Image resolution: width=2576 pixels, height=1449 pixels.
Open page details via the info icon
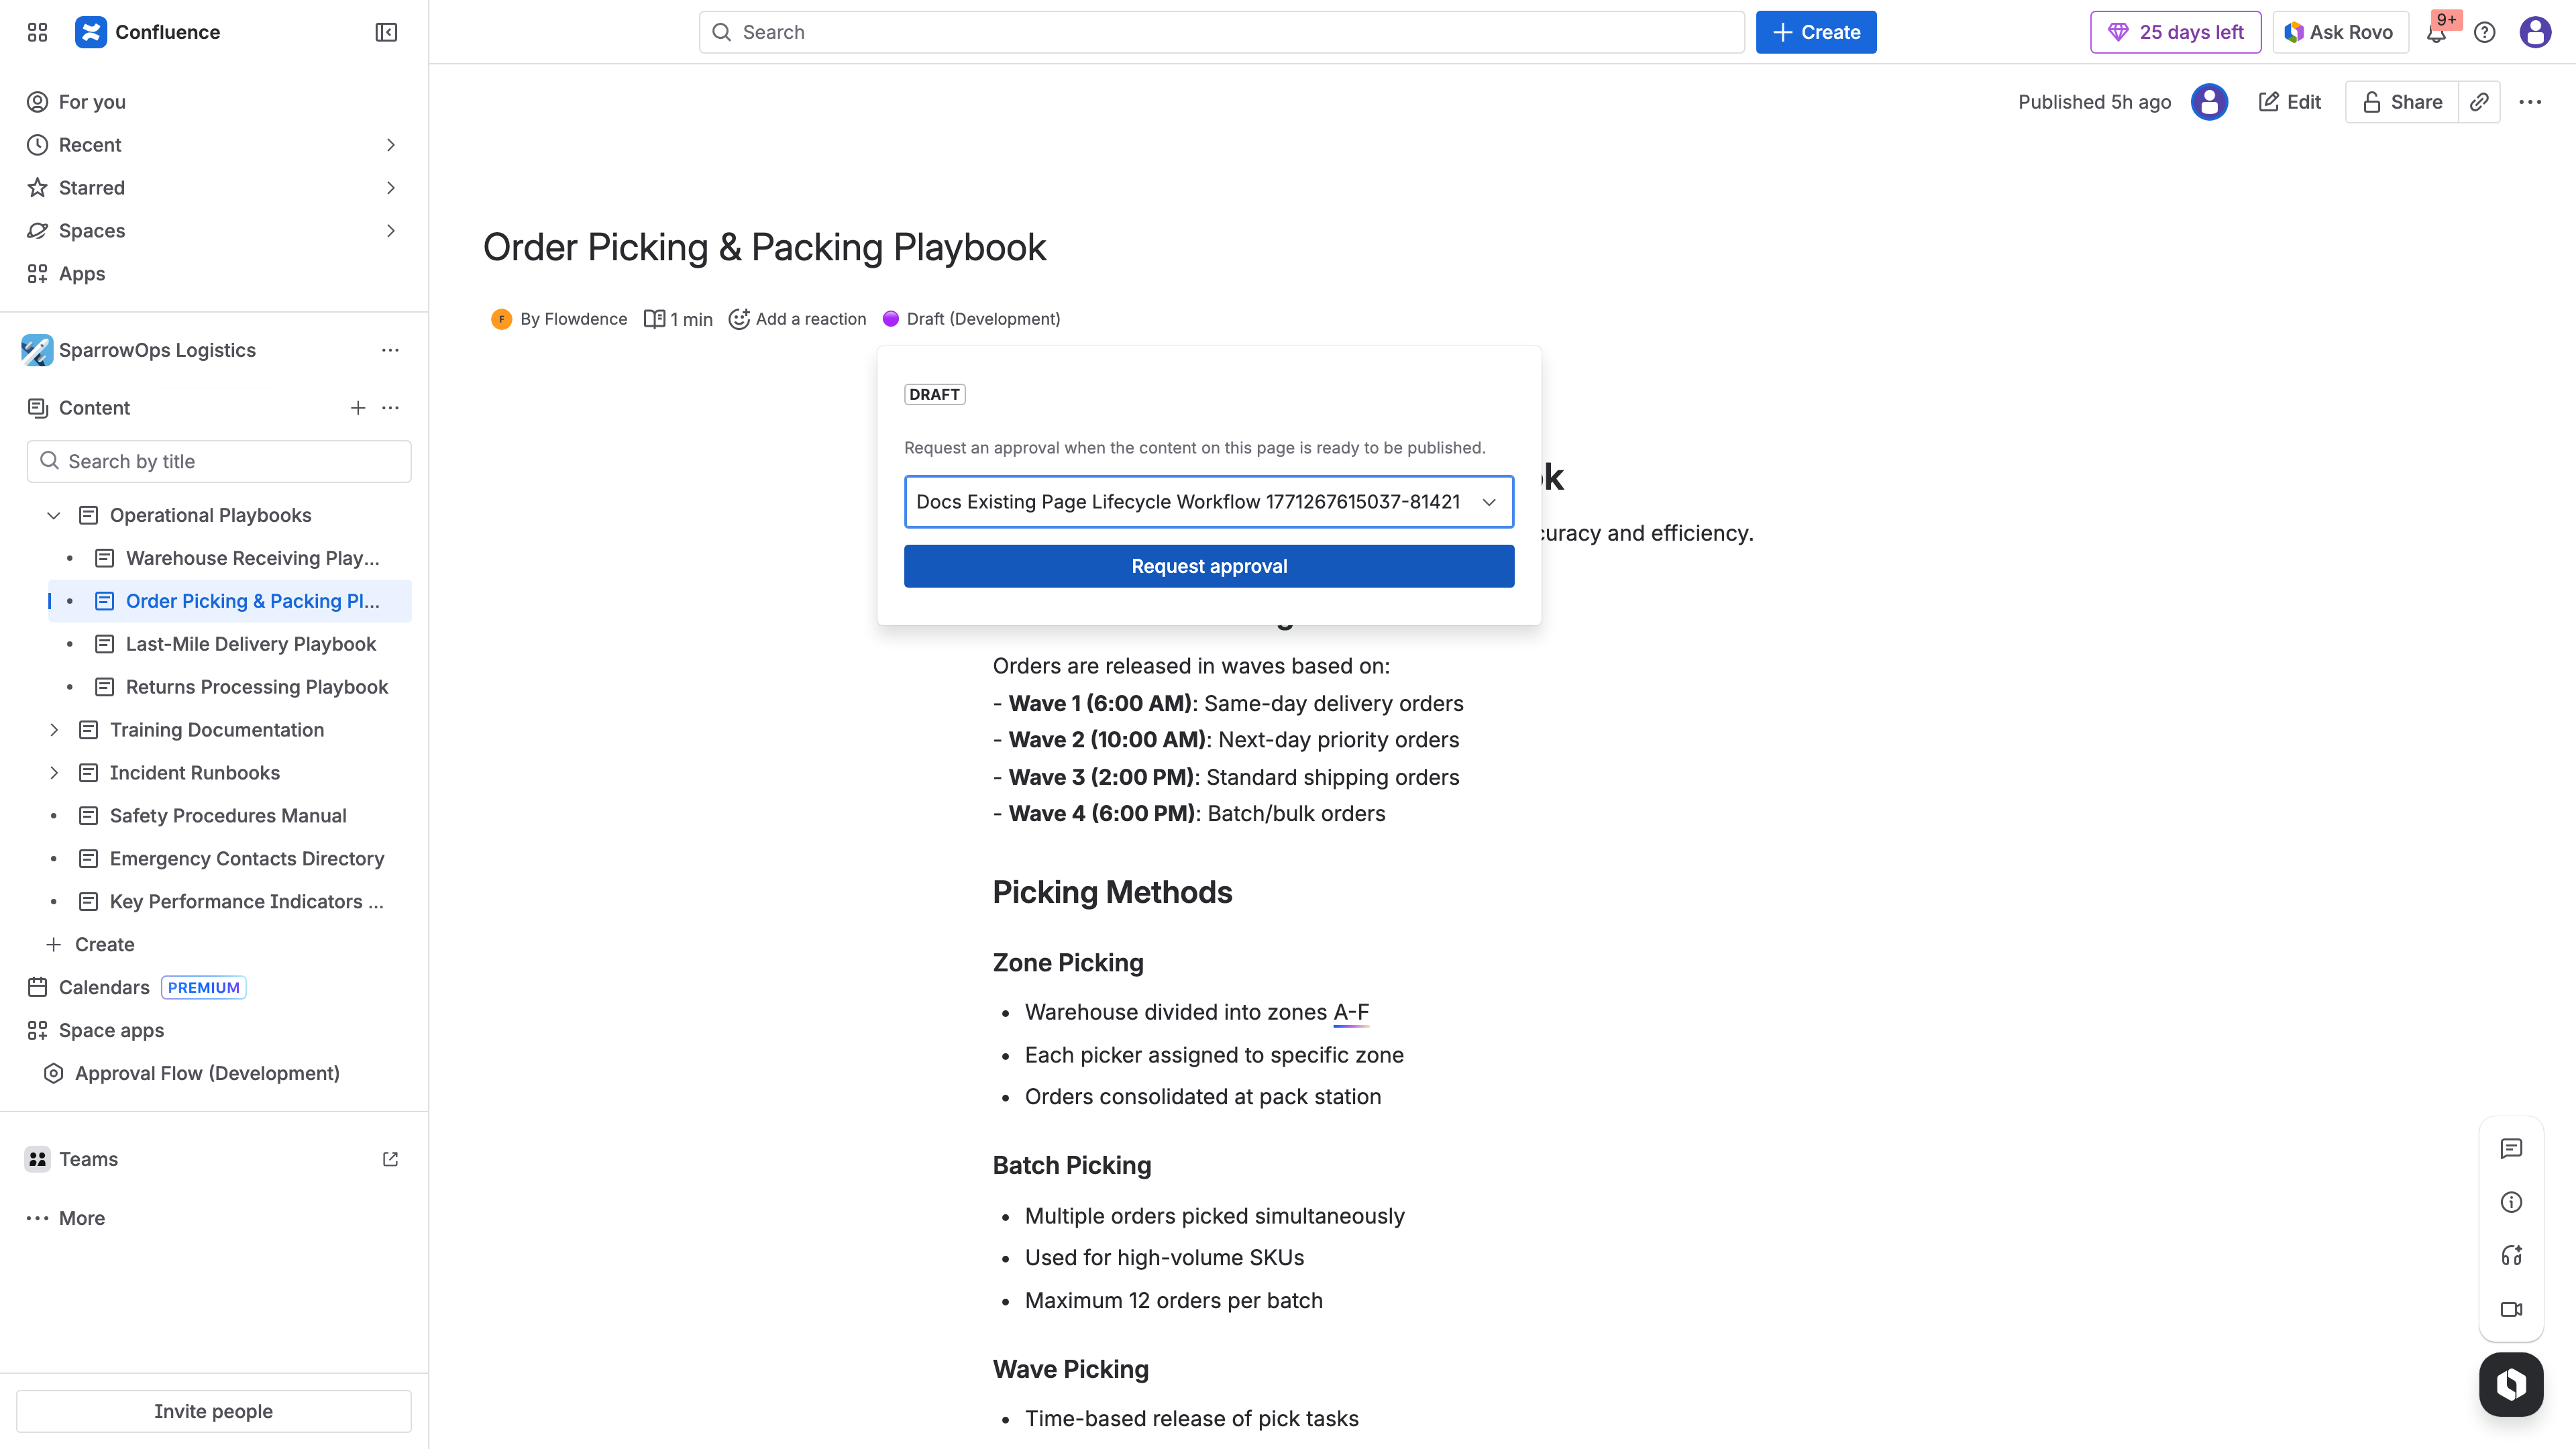(2511, 1202)
